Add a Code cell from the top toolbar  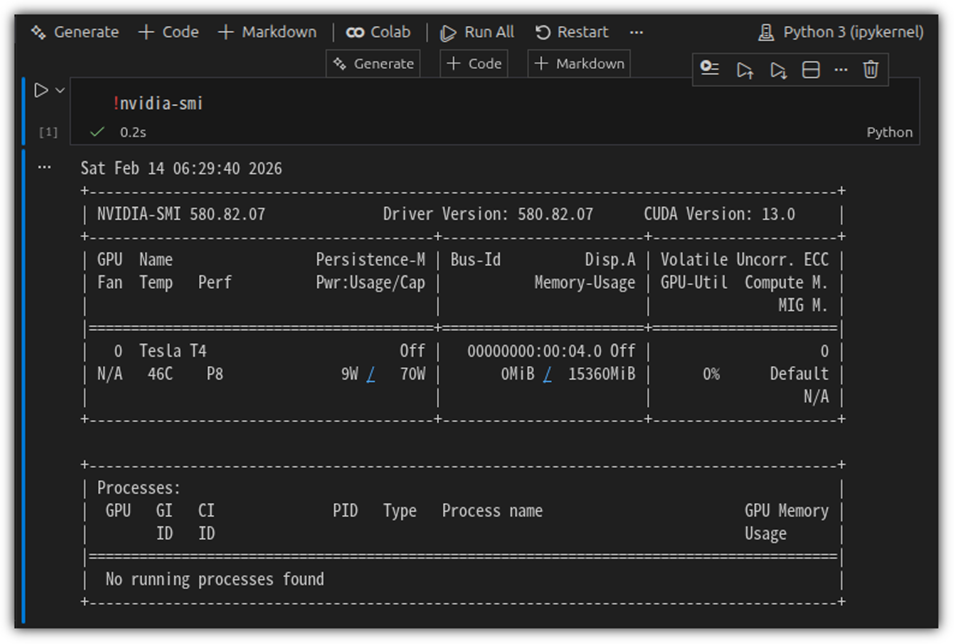pyautogui.click(x=169, y=32)
